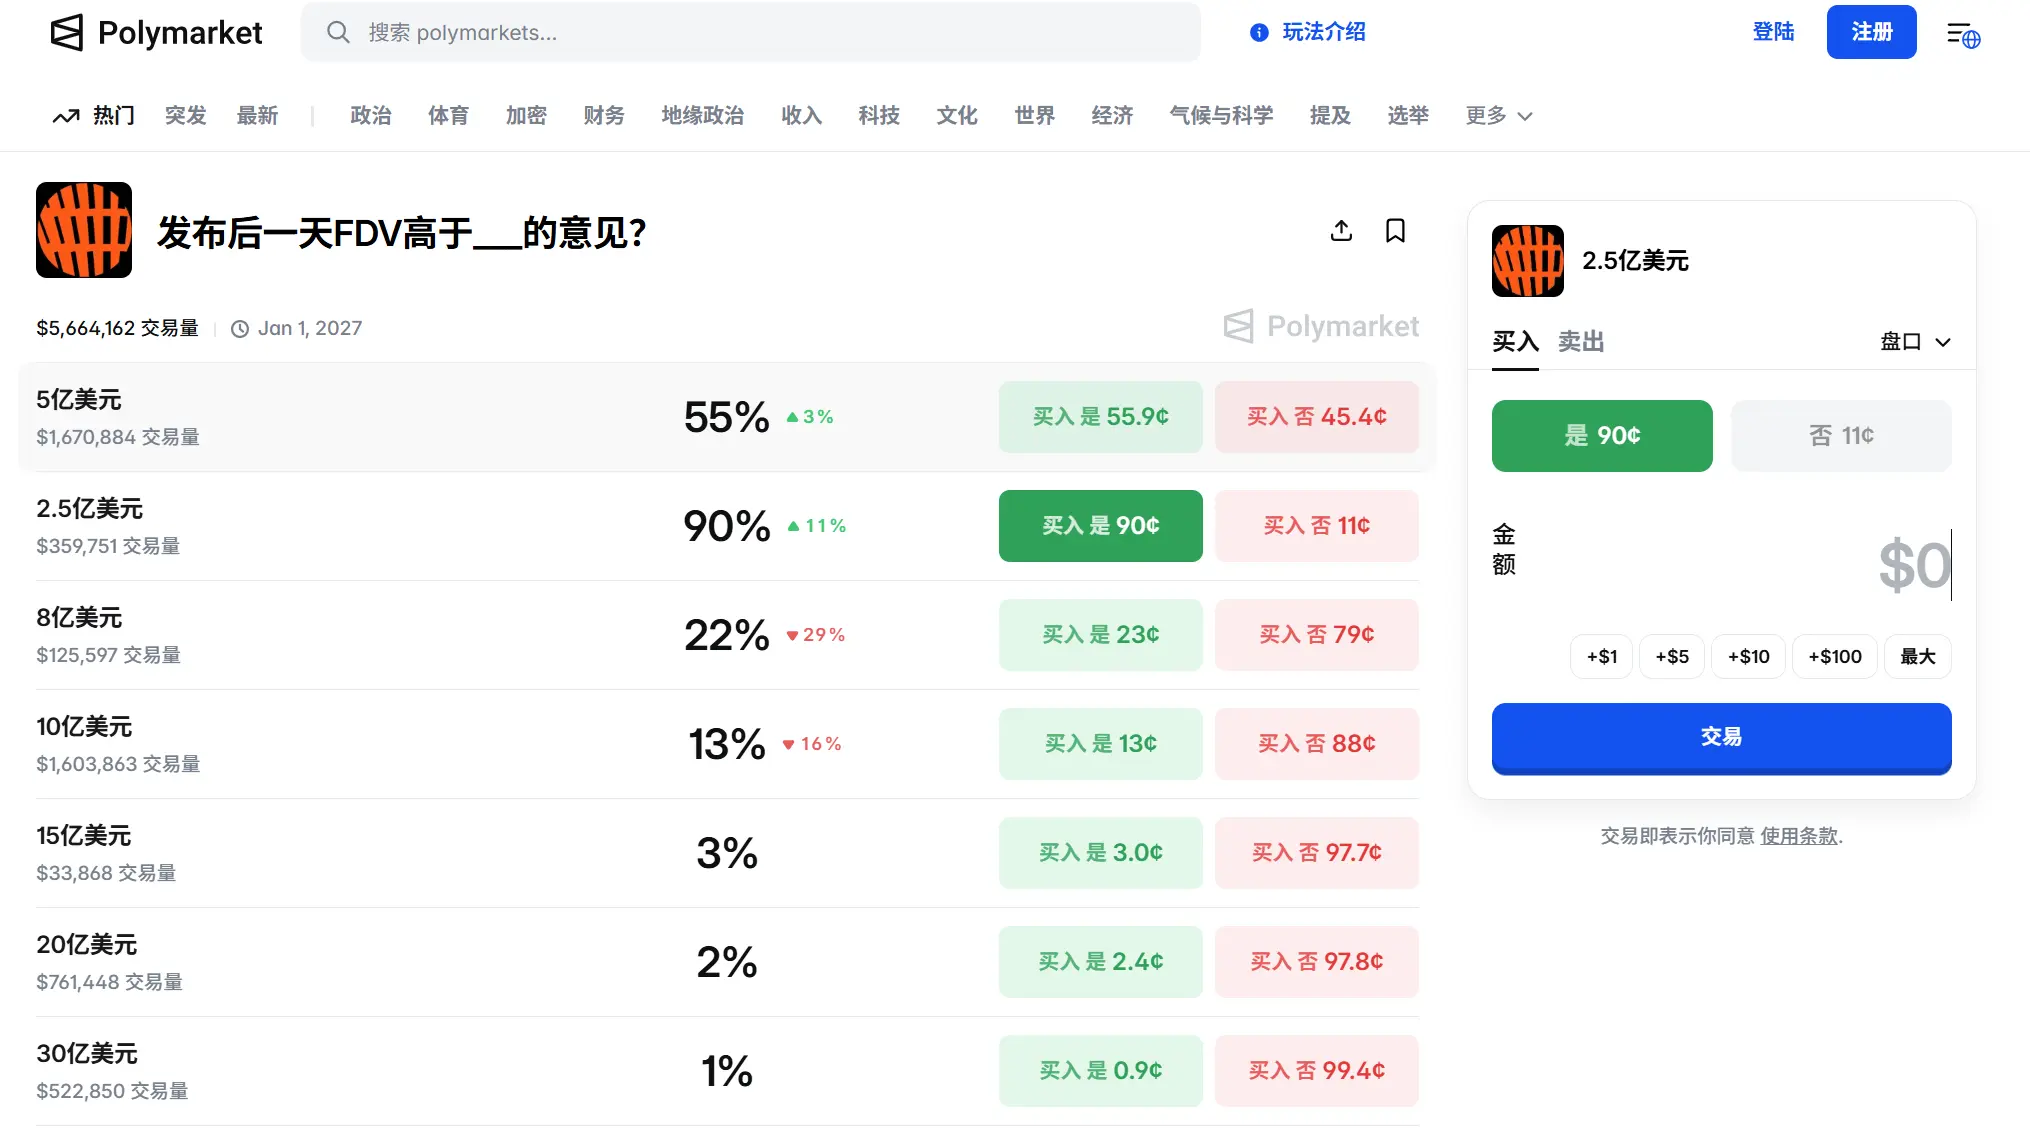Click the amount $0 input field
The width and height of the screenshot is (2030, 1136).
[x=1912, y=565]
